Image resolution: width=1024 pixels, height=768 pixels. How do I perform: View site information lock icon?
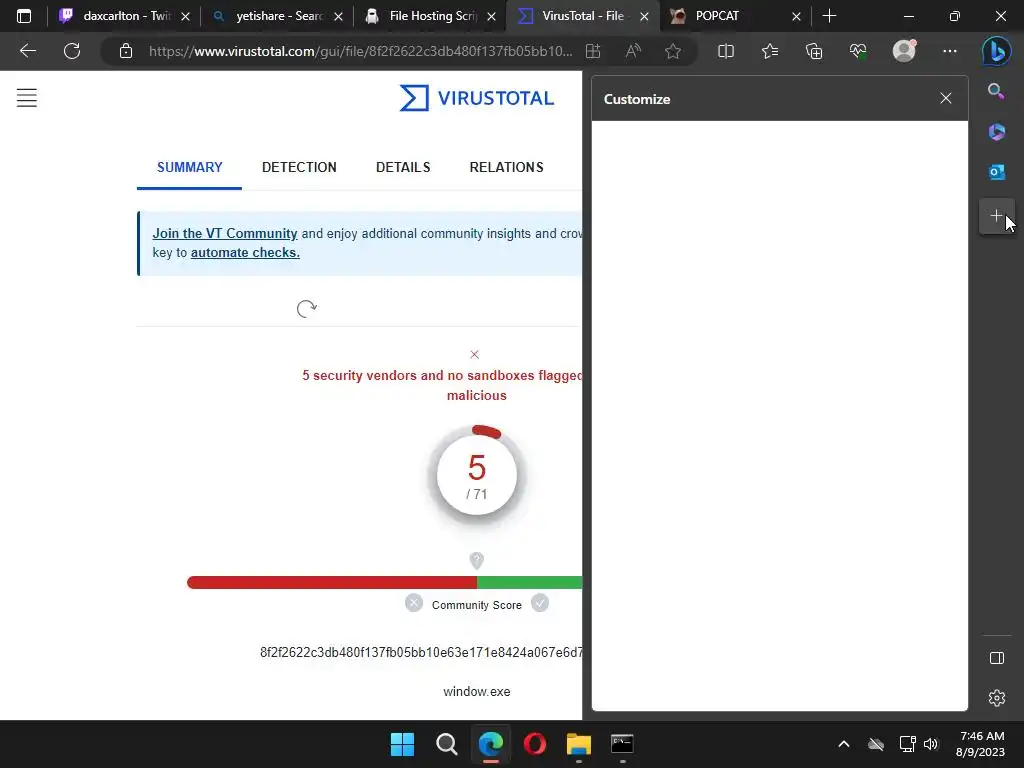tap(126, 51)
